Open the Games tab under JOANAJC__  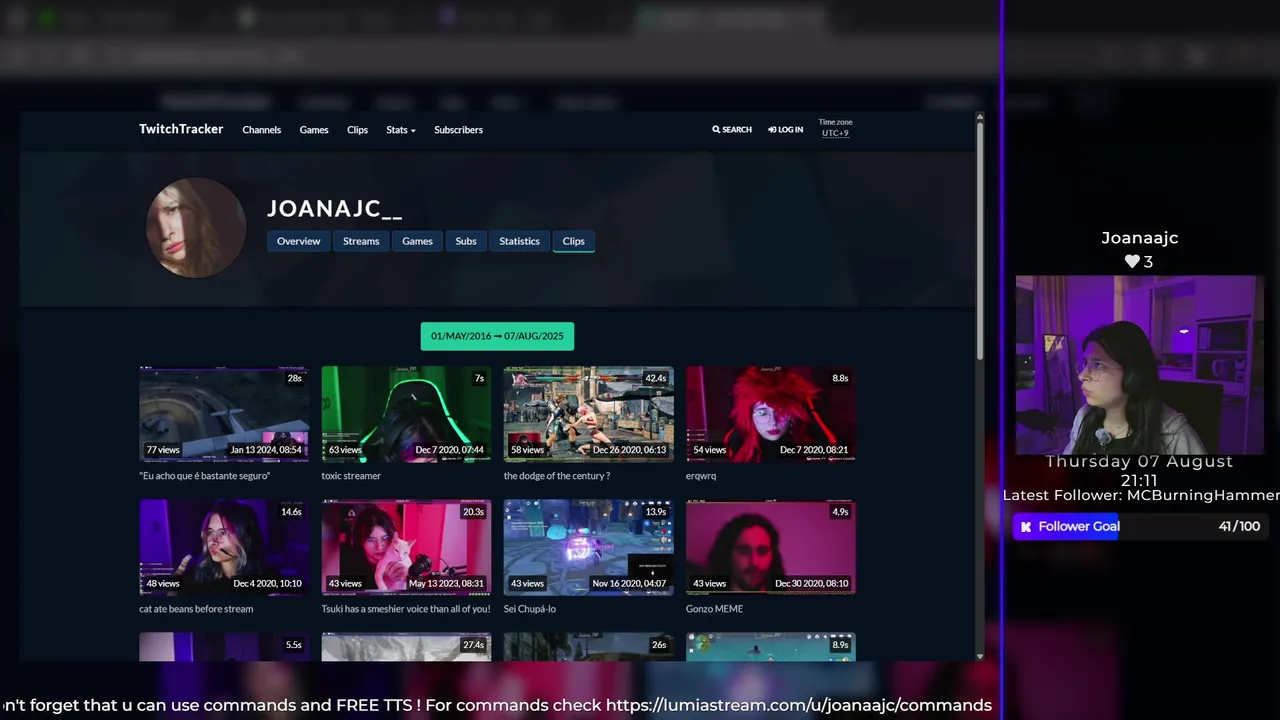(x=417, y=241)
